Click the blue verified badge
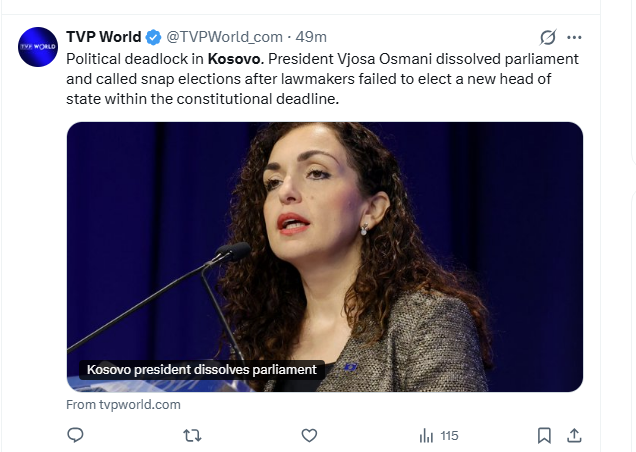636x452 pixels. click(x=154, y=38)
